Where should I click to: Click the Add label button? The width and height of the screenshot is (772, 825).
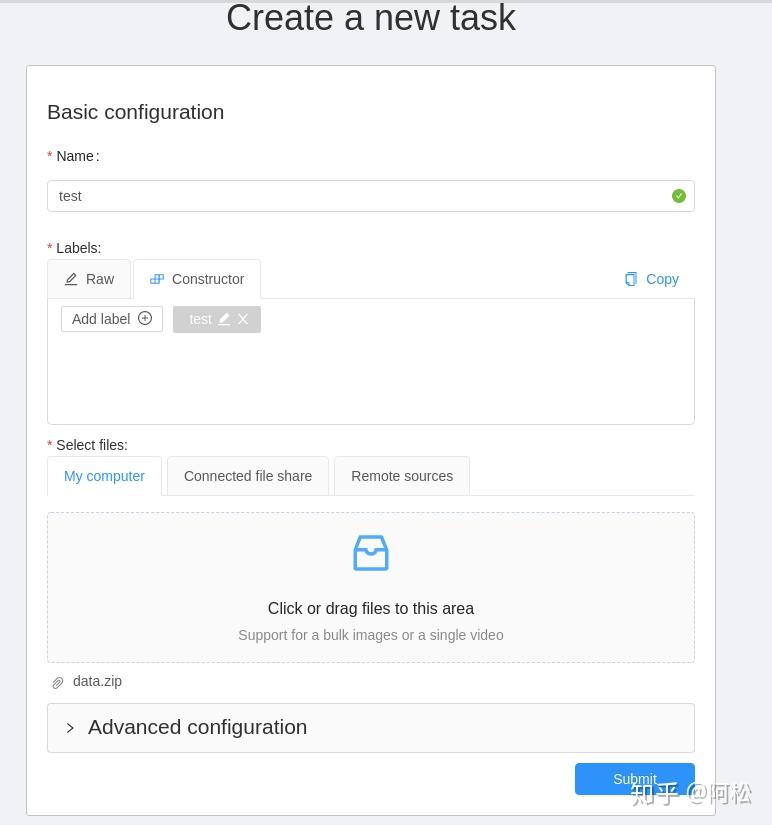(101, 319)
